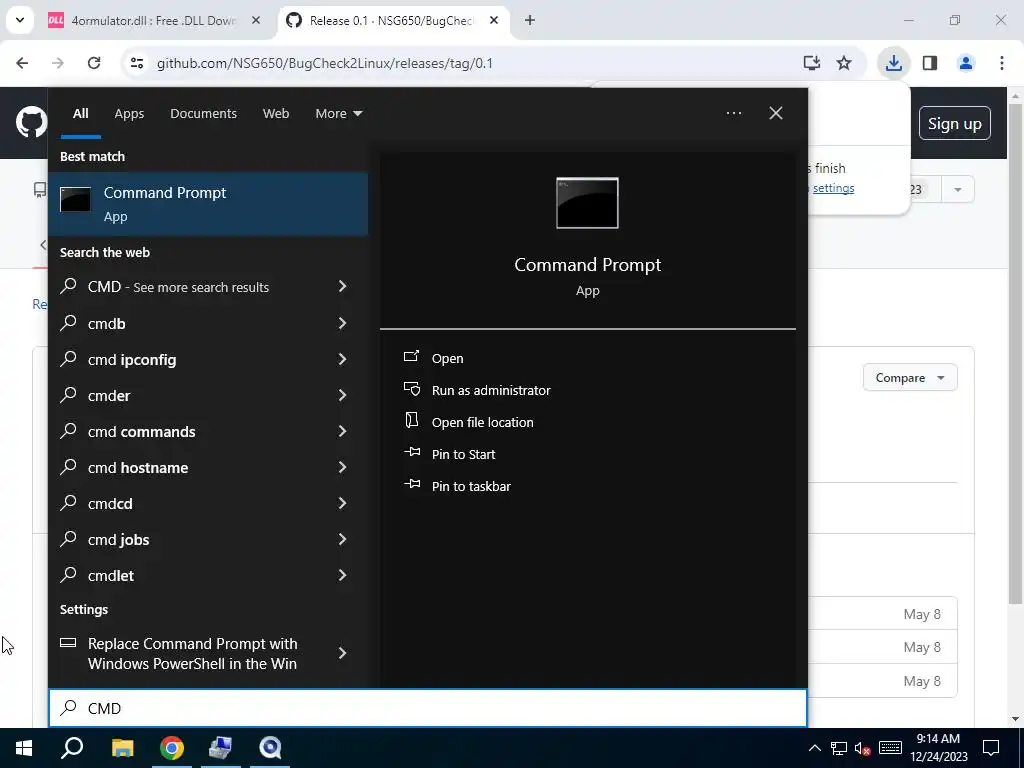Open Chrome three-dot menu

pos(1002,63)
